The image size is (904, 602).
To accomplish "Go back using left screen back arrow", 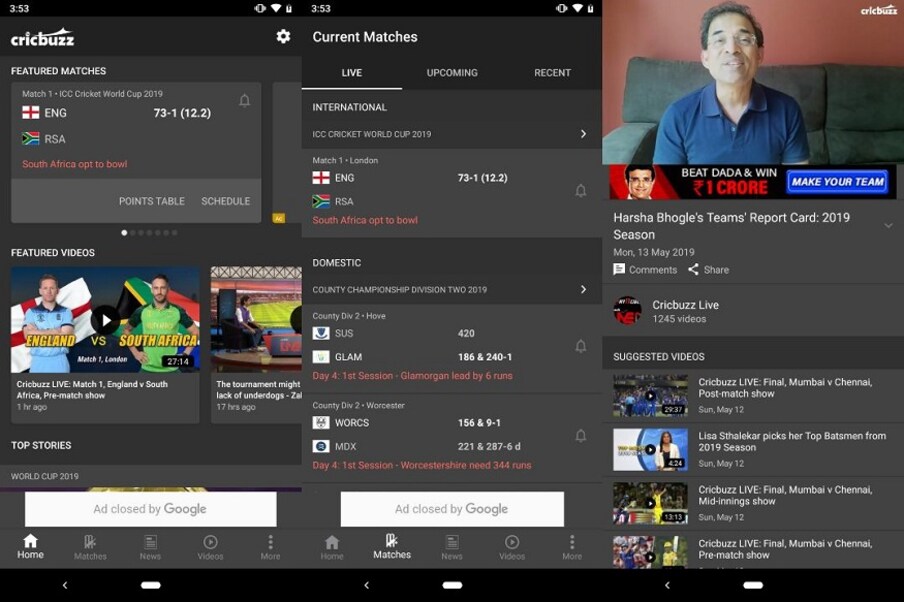I will (x=65, y=585).
